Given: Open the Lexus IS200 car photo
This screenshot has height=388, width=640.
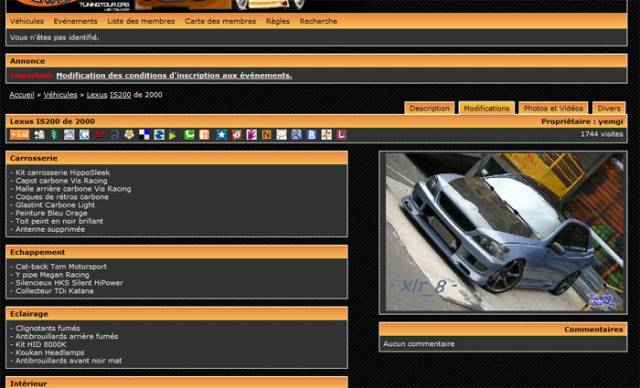Looking at the screenshot, I should pos(503,233).
